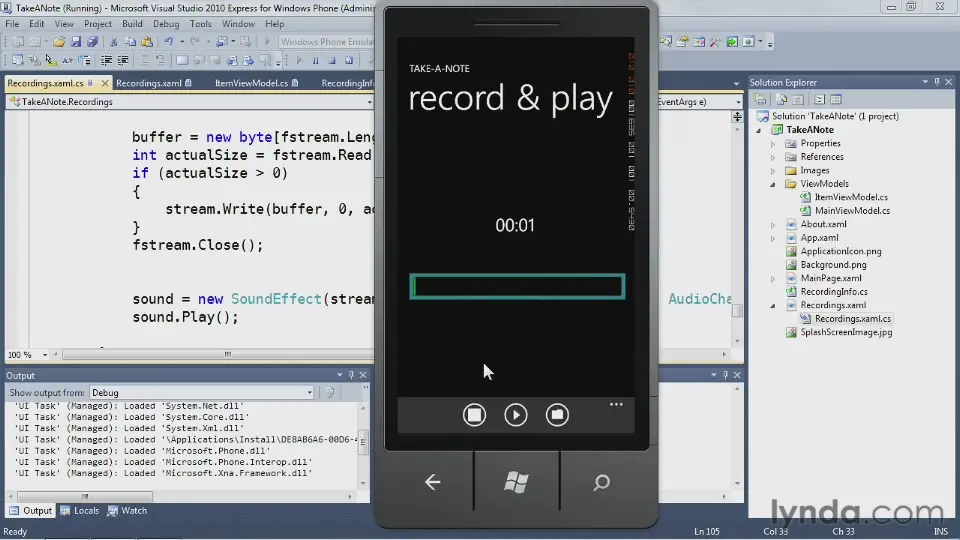Click the code editor horizontal scrollbar thumb

[x=227, y=354]
